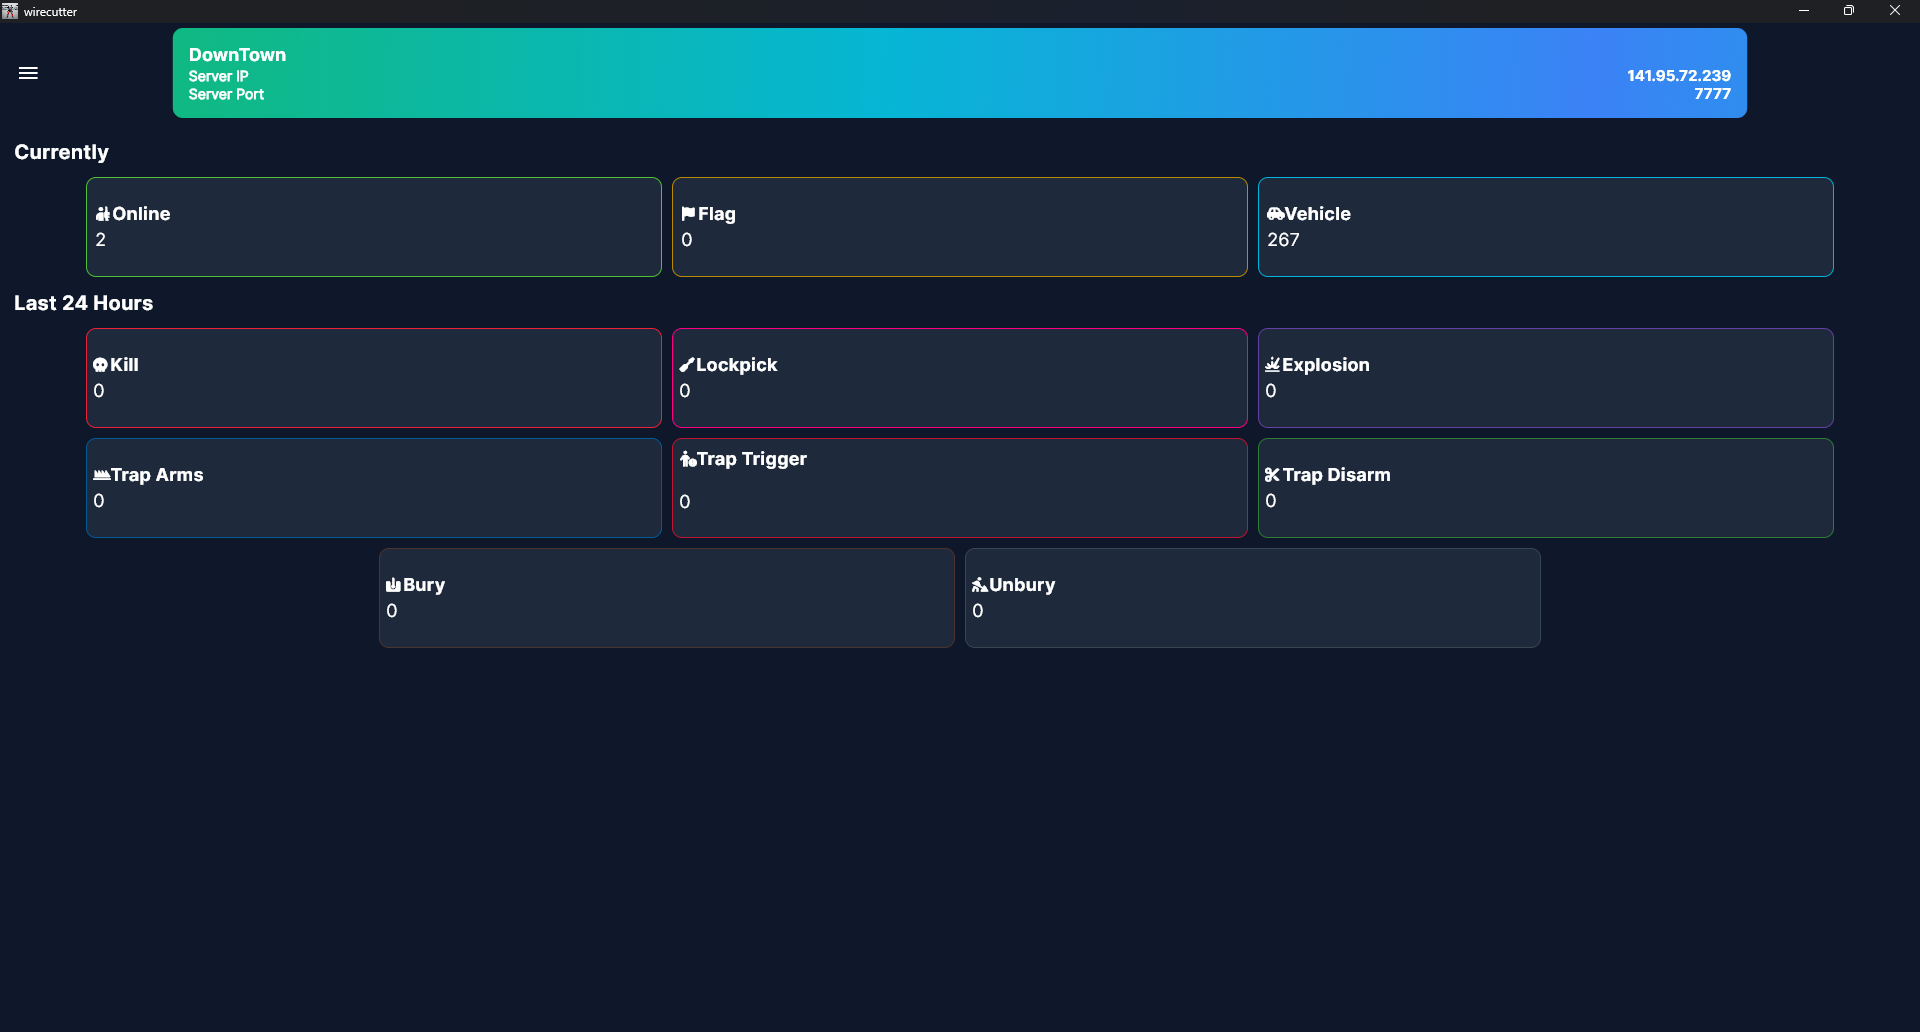
Task: Click the Unbury digging icon
Action: coord(979,585)
